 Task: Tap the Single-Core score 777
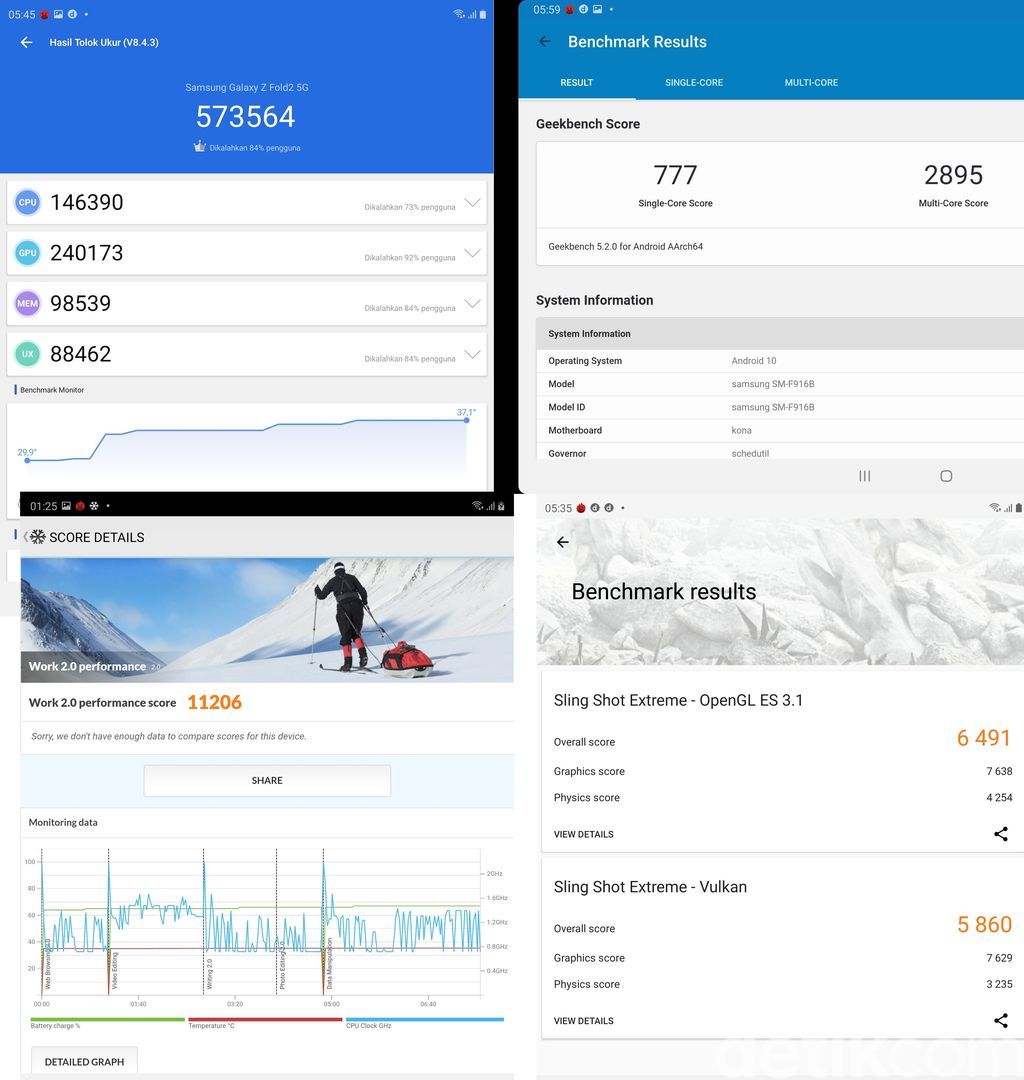(x=675, y=175)
